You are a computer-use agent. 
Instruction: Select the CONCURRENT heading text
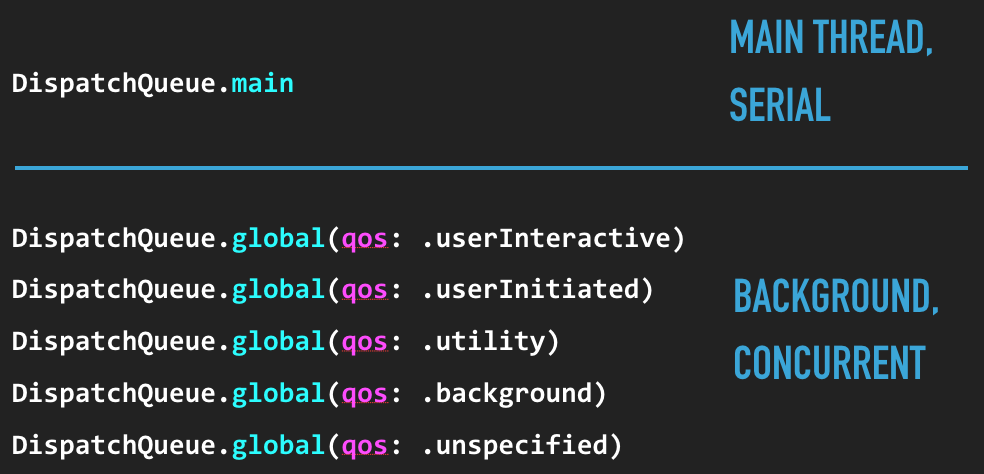pos(829,362)
